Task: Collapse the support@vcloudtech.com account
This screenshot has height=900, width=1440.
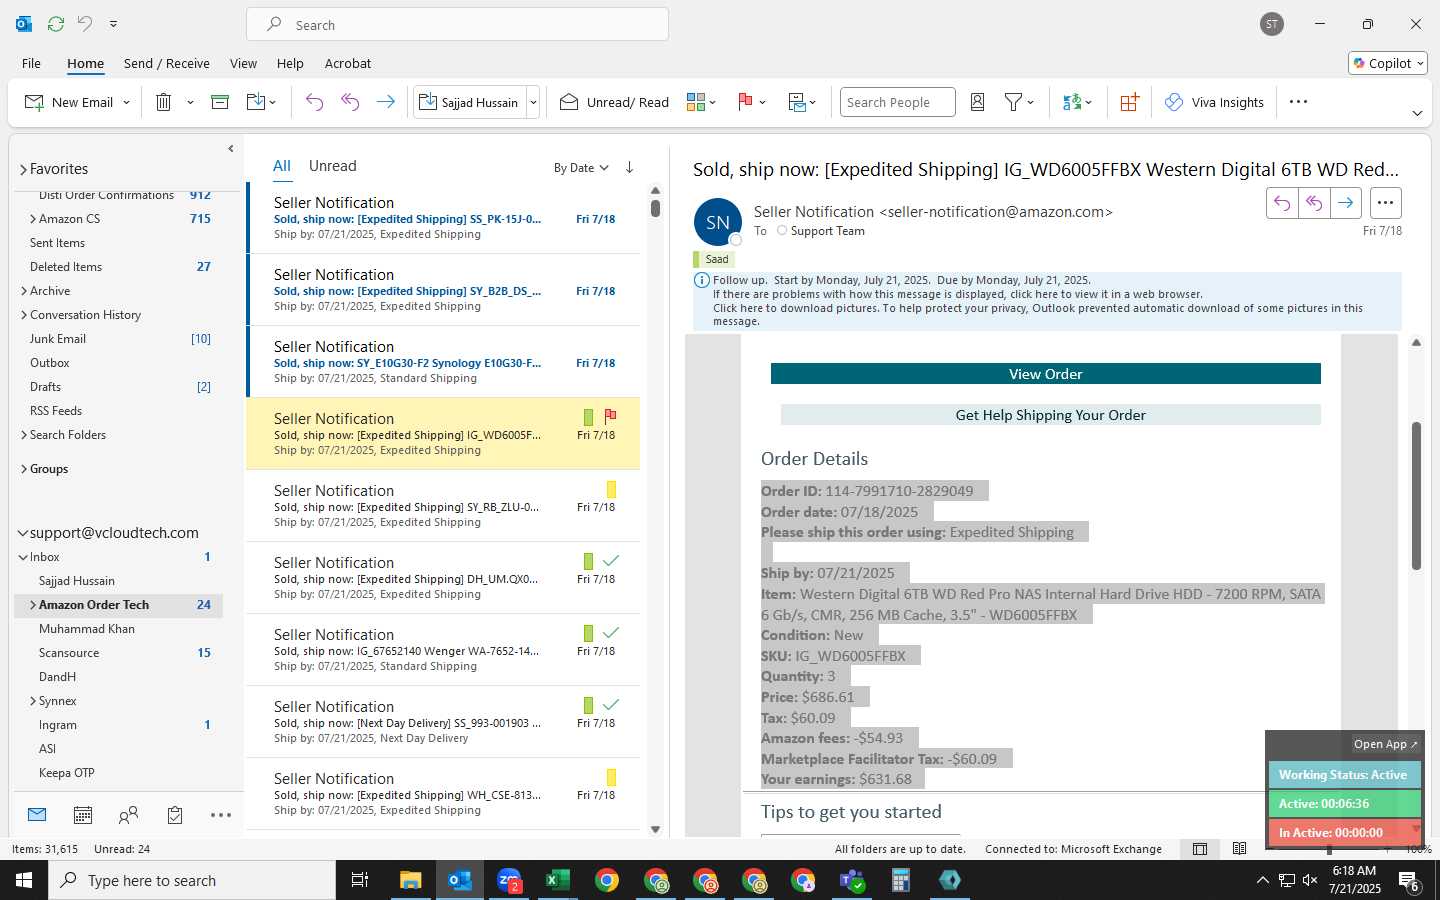Action: tap(22, 533)
